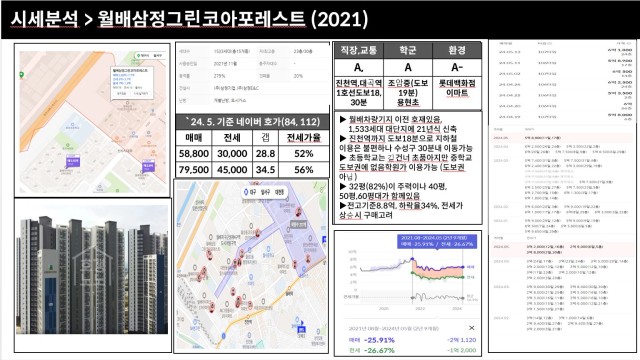The width and height of the screenshot is (640, 360).
Task: Click the '환경' header cell
Action: pyautogui.click(x=457, y=50)
